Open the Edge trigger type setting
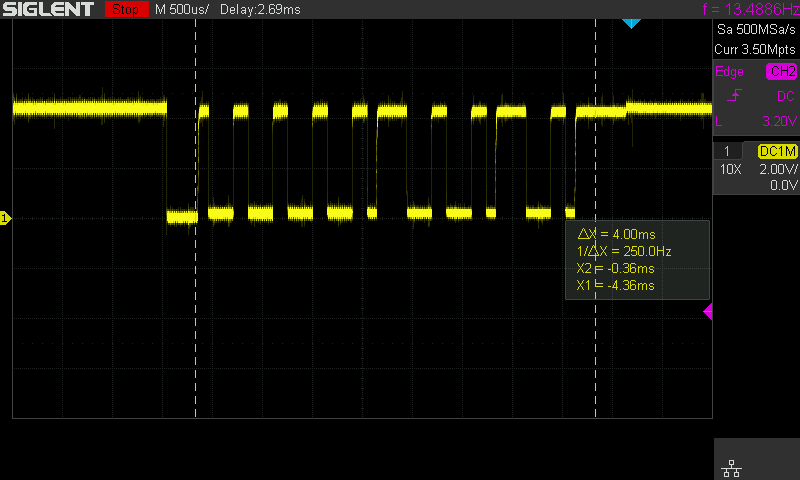This screenshot has height=480, width=800. [x=729, y=72]
